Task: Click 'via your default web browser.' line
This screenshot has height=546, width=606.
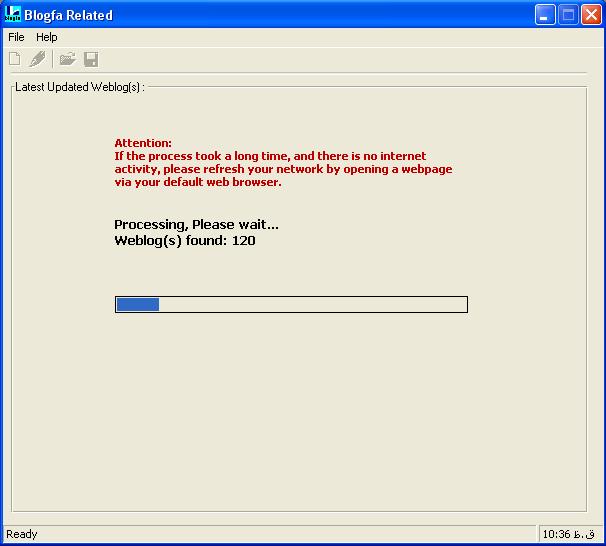Action: tap(198, 182)
